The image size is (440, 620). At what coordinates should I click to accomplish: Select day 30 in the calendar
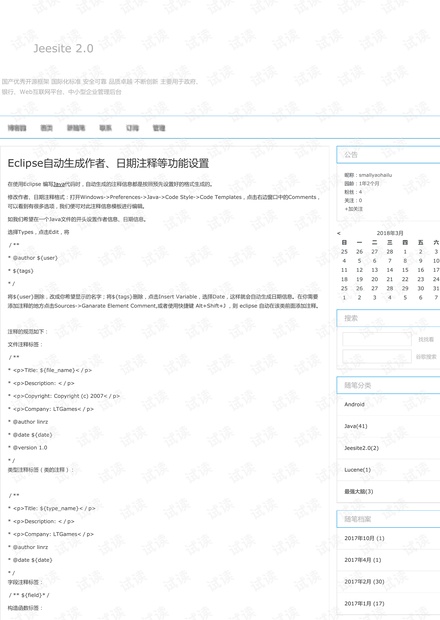(x=421, y=288)
